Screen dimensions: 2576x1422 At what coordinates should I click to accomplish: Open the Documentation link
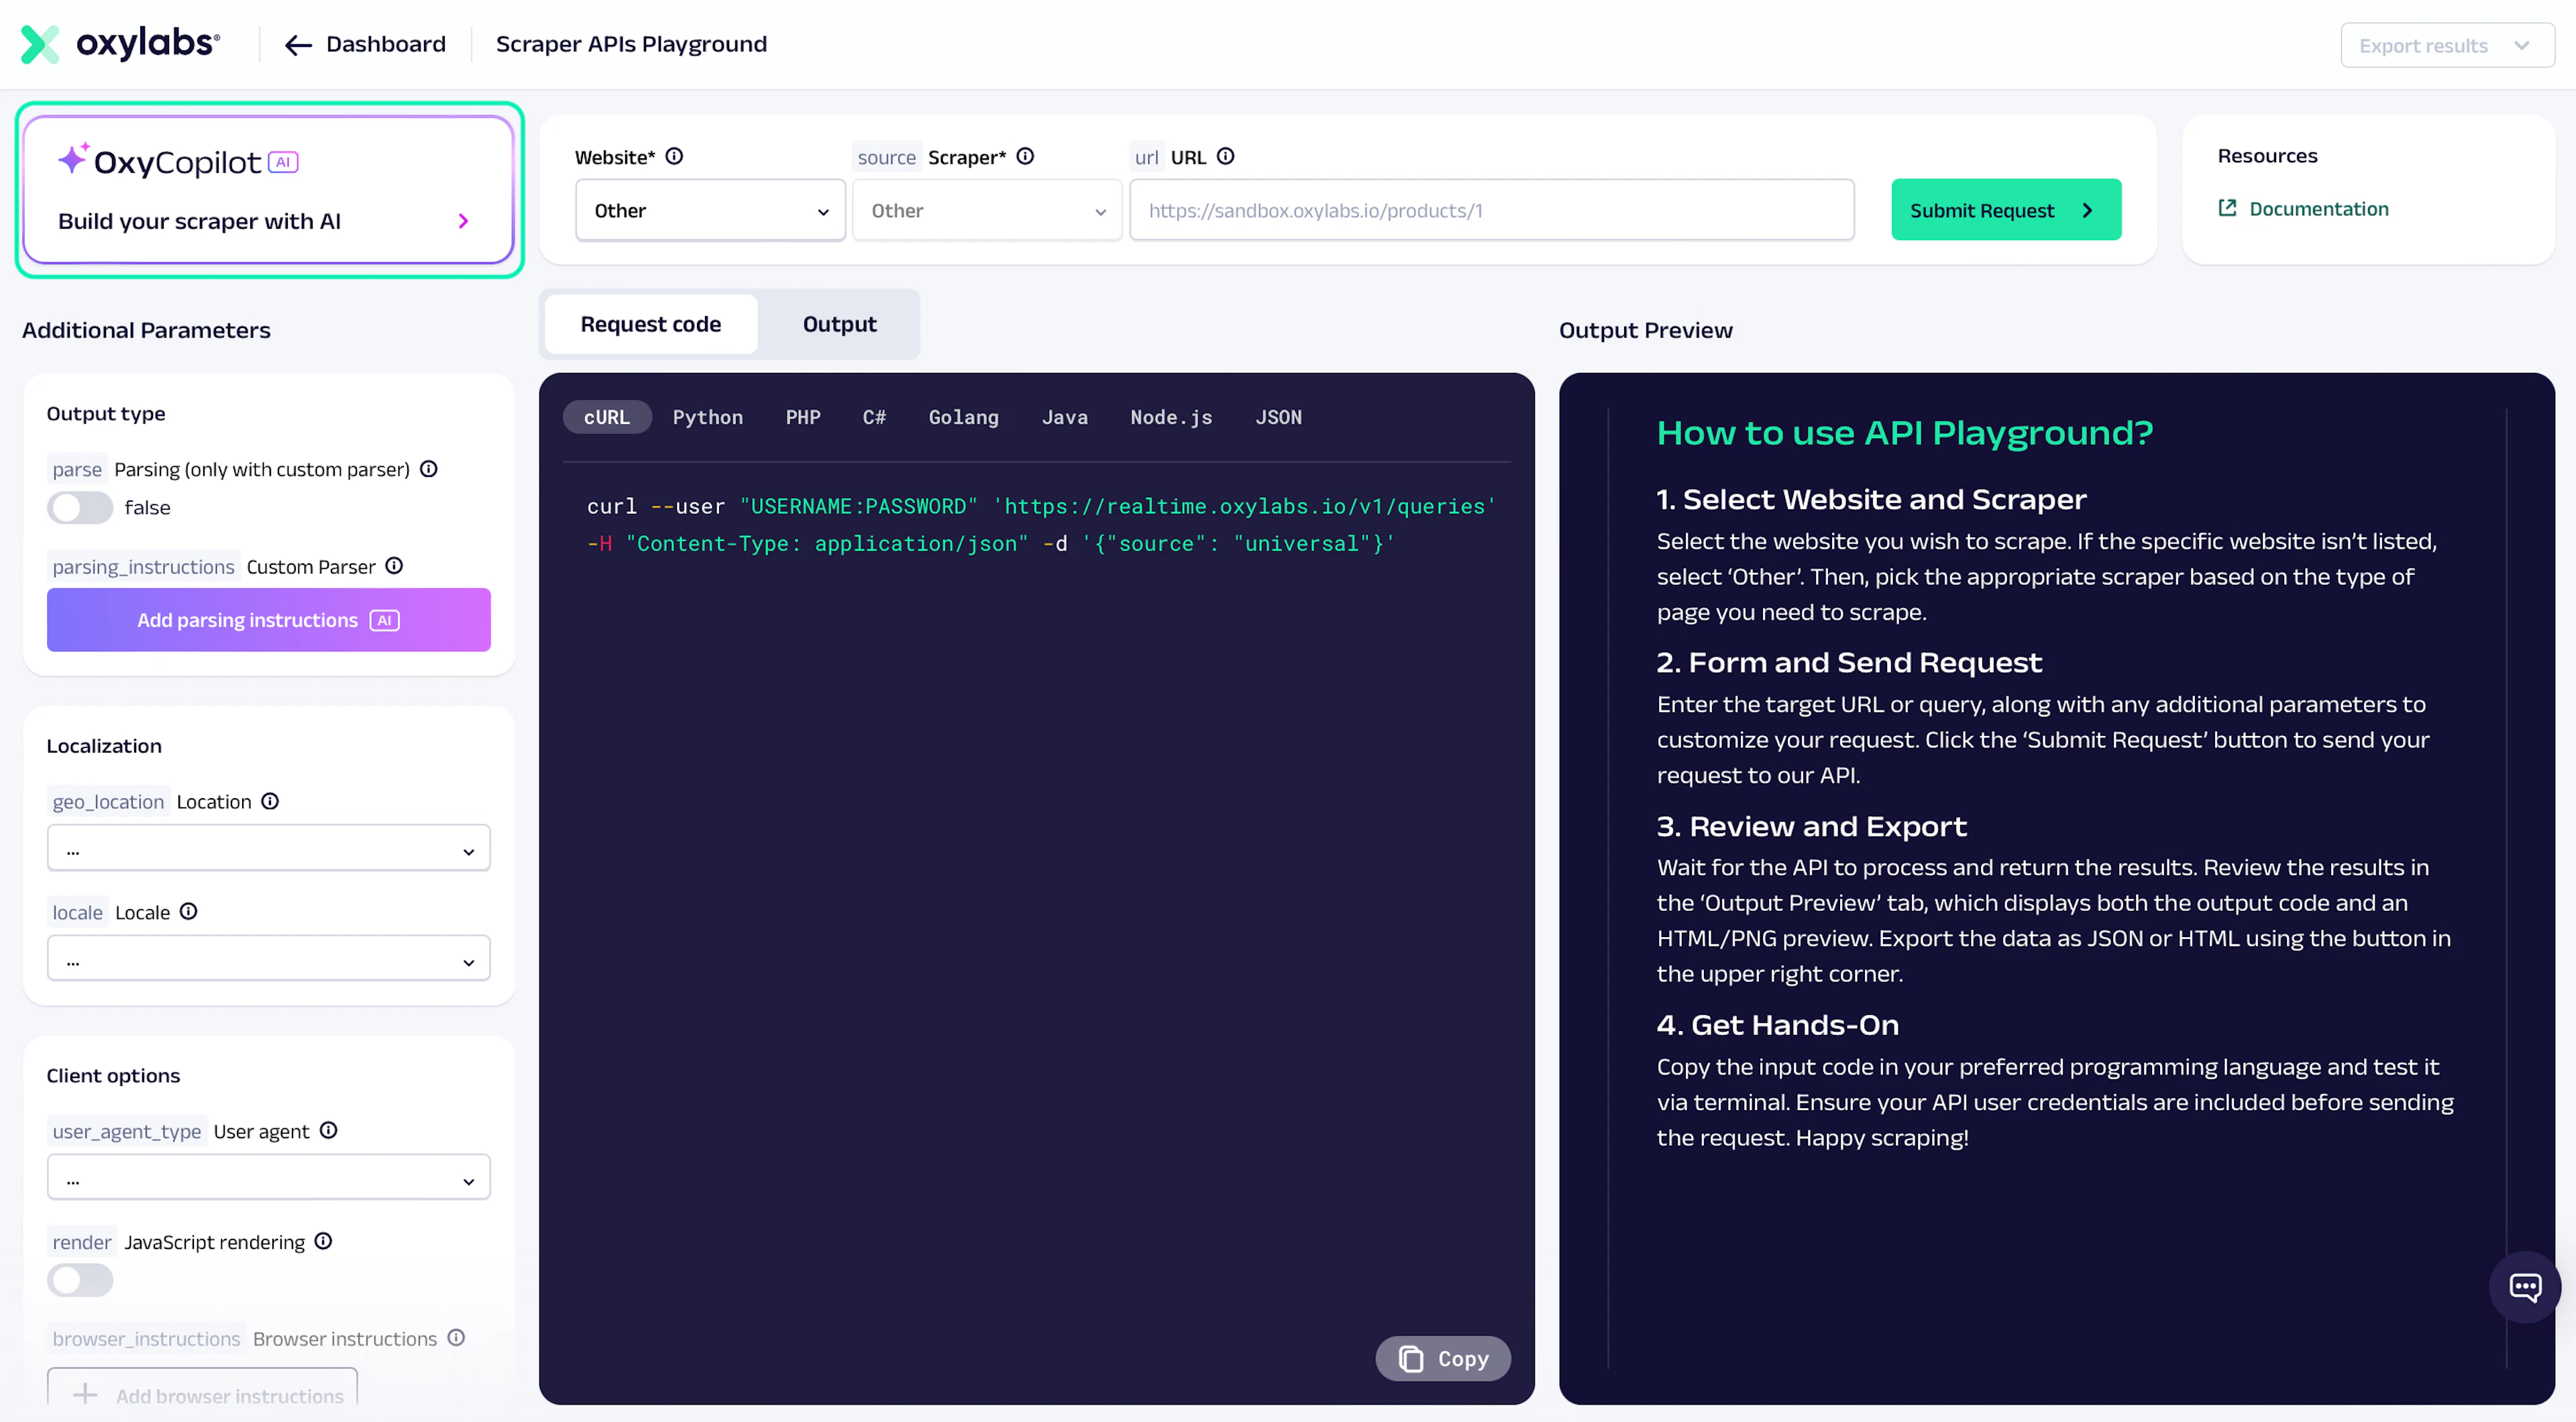(x=2318, y=208)
